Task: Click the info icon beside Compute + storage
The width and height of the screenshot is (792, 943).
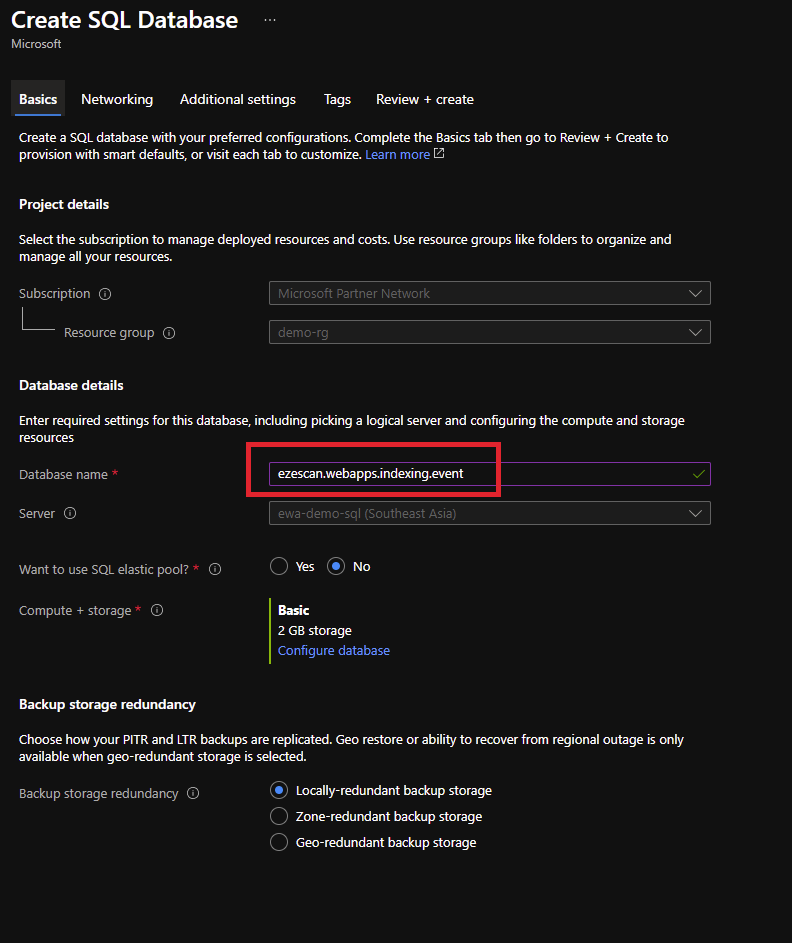Action: (157, 610)
